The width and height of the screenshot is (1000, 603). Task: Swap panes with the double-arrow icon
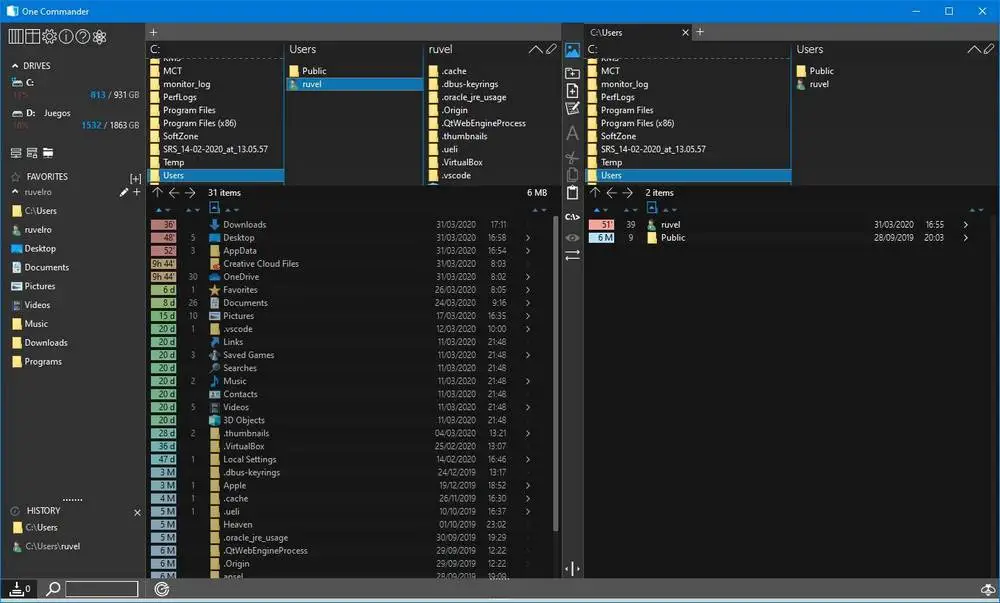click(572, 255)
